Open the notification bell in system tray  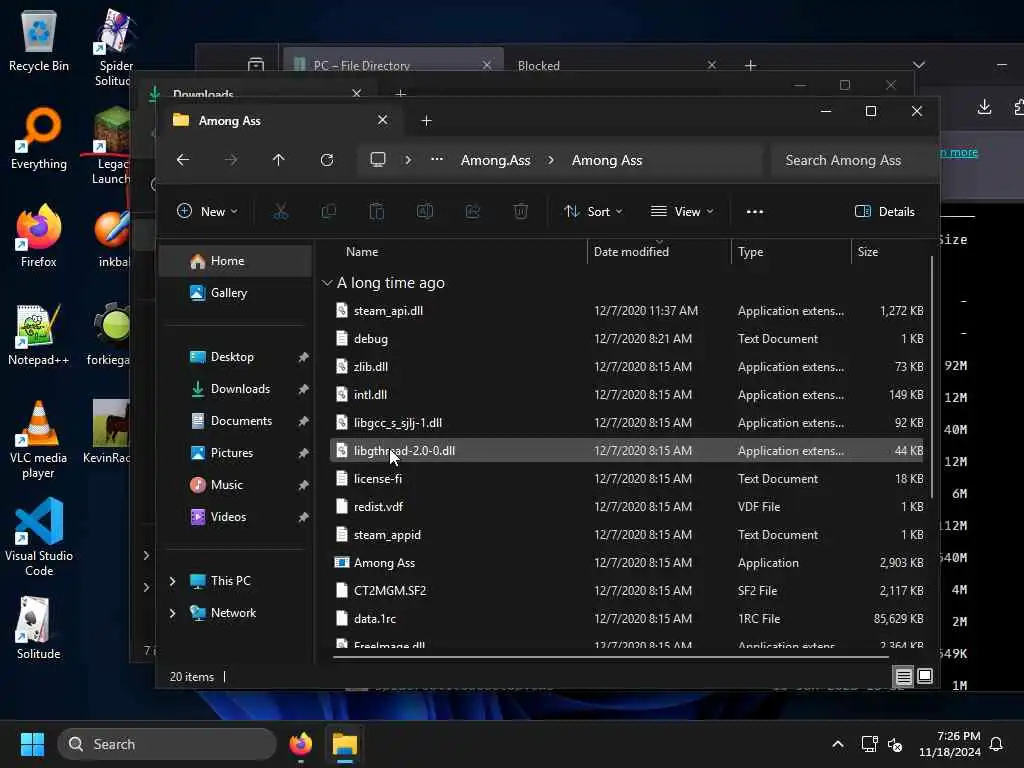pos(996,744)
